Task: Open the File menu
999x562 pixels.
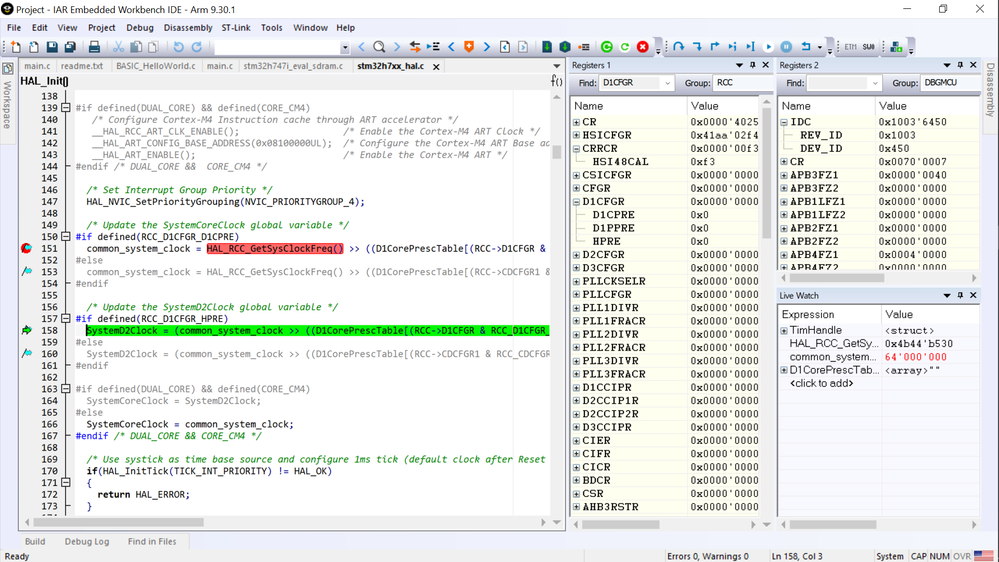Action: (14, 27)
